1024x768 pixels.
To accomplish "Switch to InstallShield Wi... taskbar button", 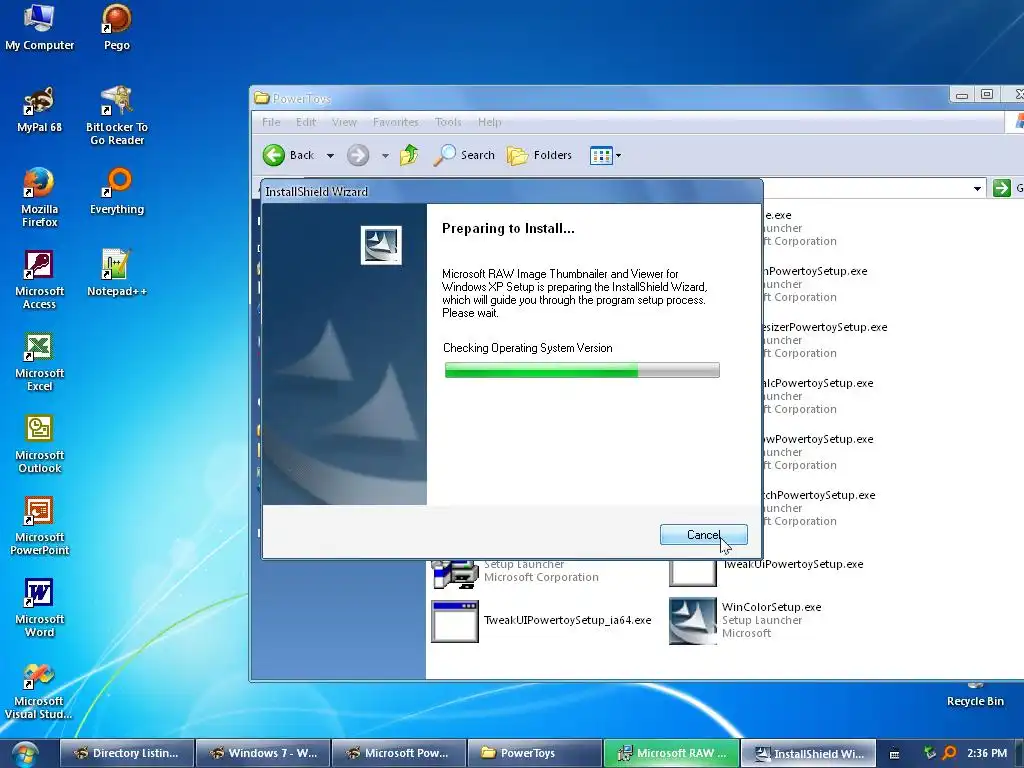I will (x=807, y=754).
